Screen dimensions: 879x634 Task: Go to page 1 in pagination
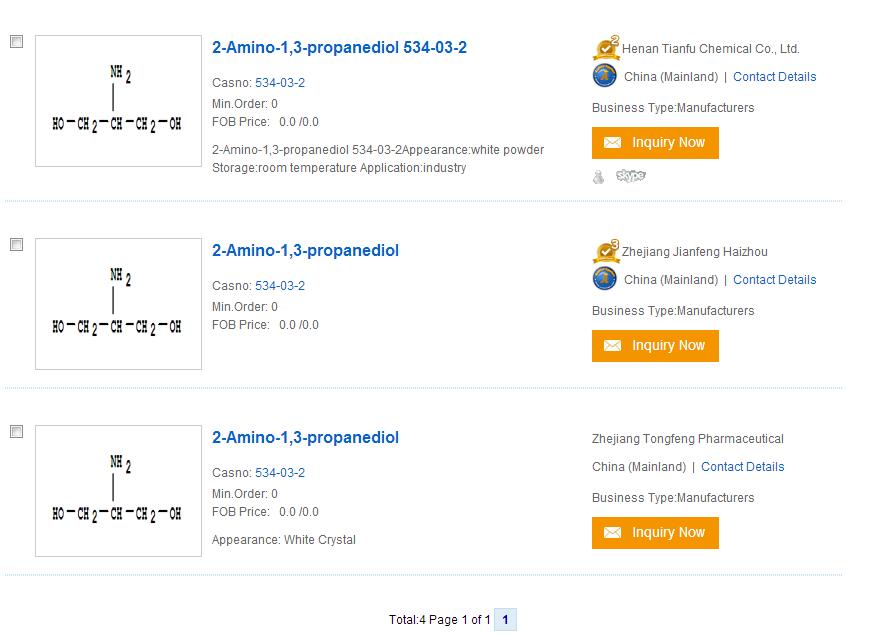point(505,620)
